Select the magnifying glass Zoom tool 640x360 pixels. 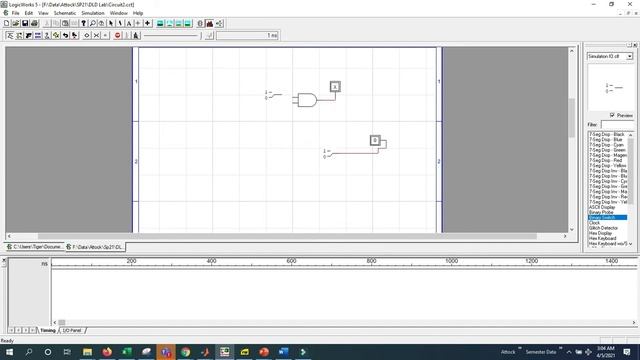tap(93, 24)
